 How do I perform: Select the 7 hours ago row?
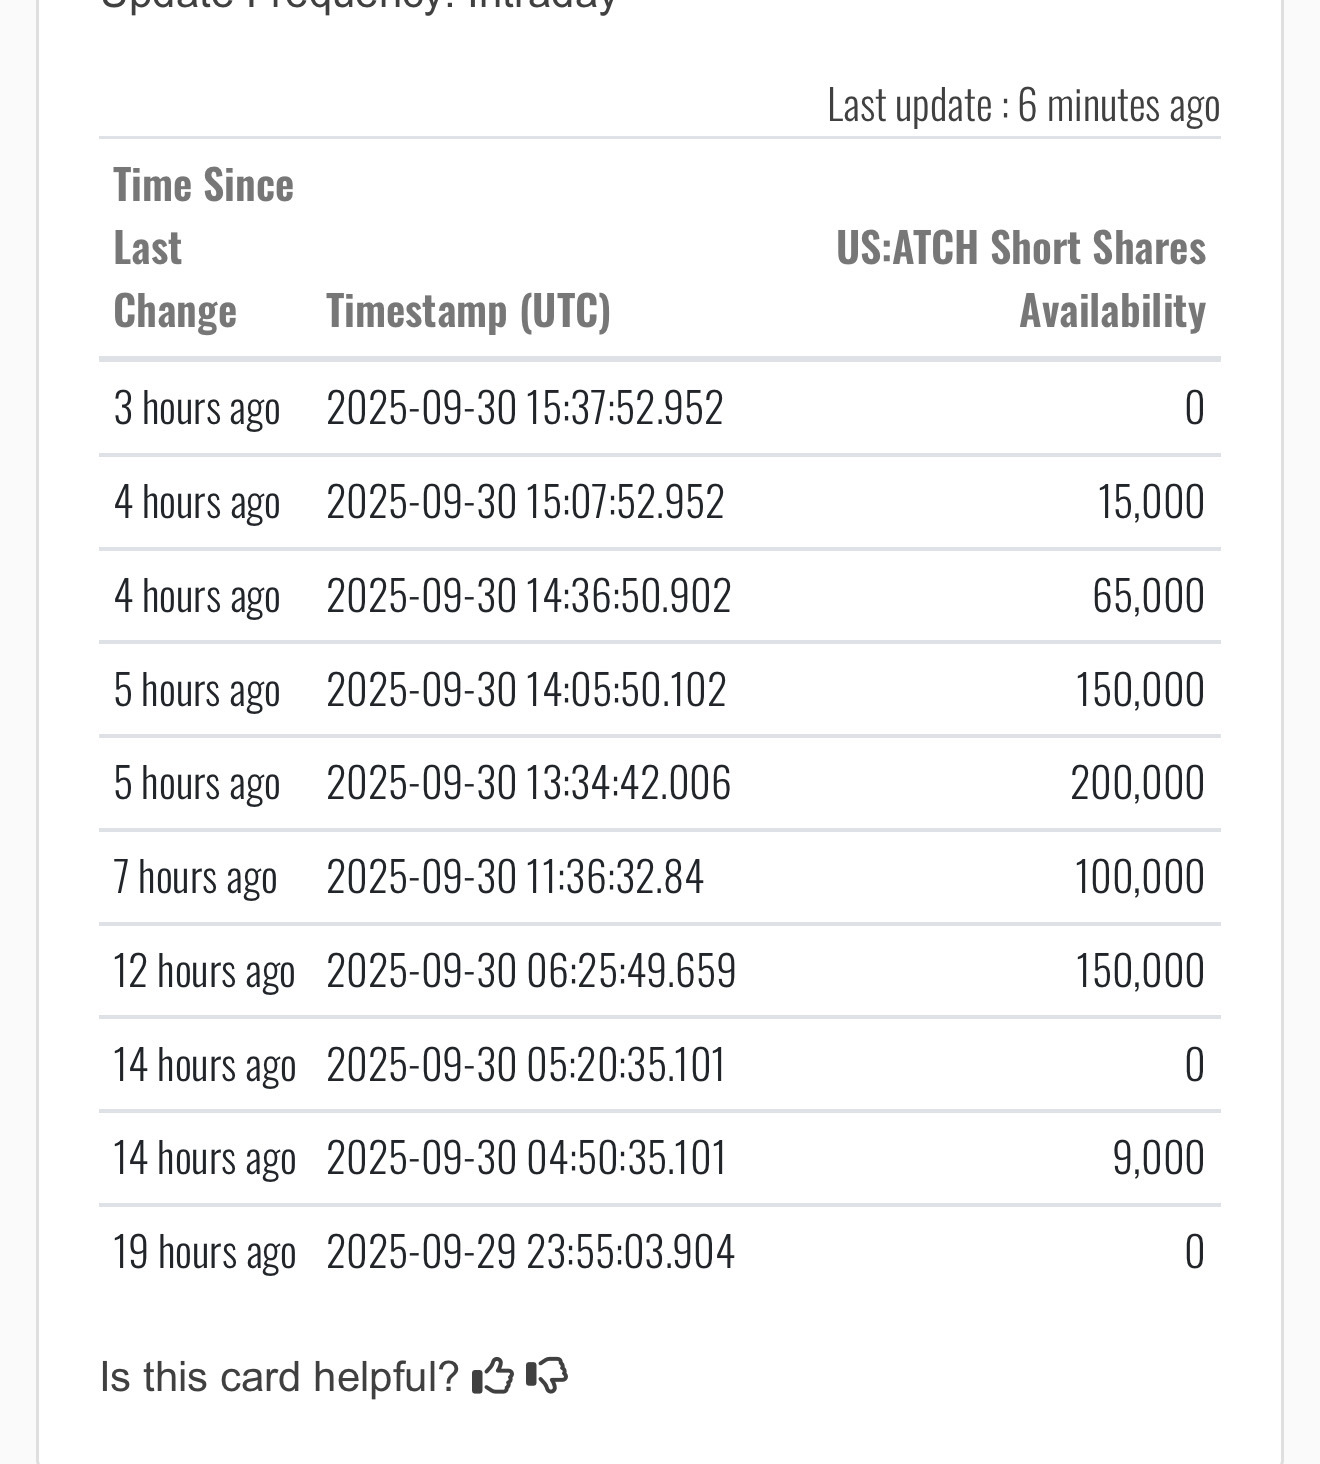tap(195, 877)
